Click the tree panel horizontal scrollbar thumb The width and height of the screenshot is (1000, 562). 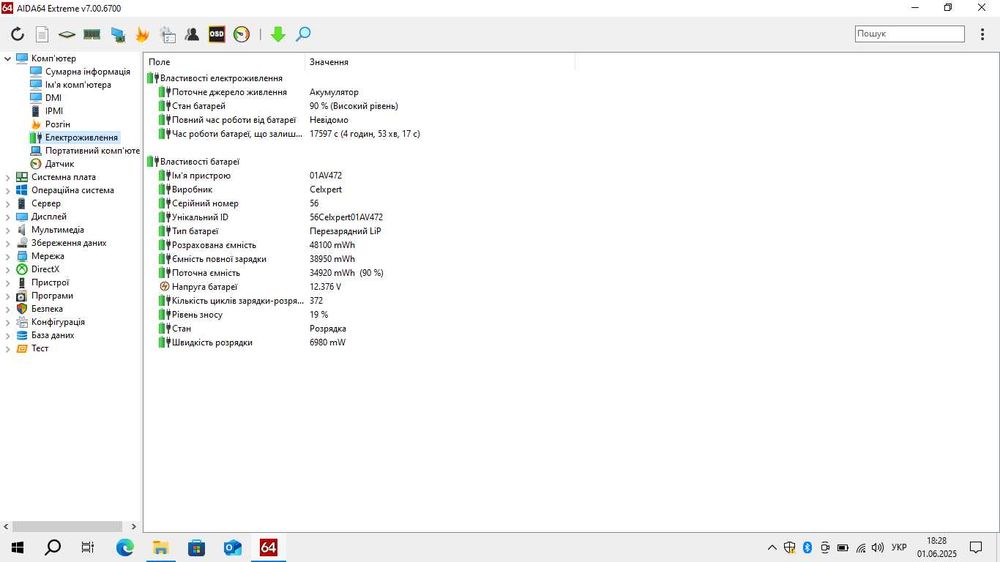[x=67, y=527]
